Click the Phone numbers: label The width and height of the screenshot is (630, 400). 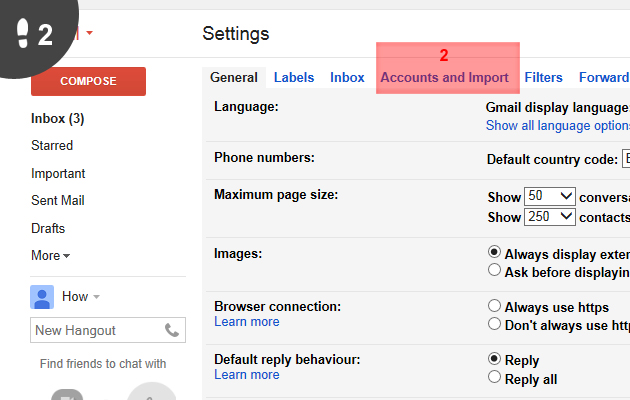[x=264, y=157]
